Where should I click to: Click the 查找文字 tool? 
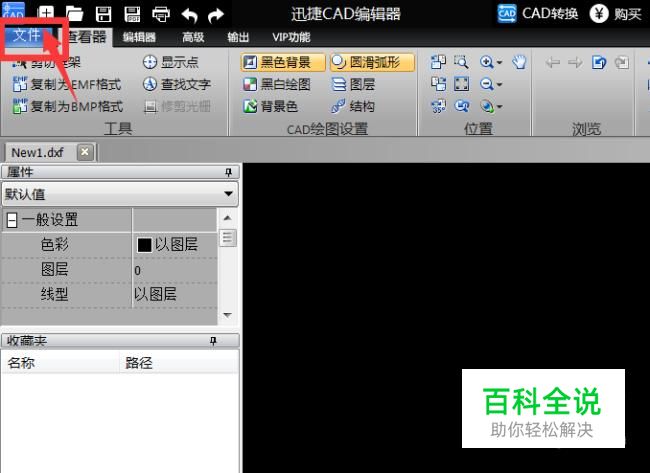click(177, 85)
